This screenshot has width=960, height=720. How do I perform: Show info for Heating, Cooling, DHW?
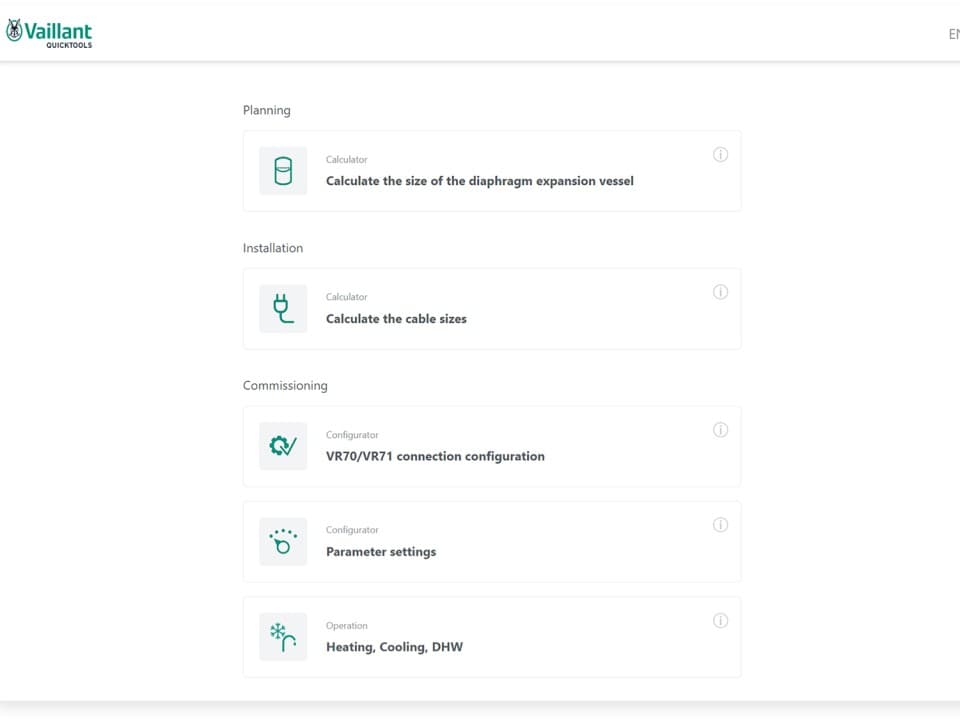pos(720,621)
